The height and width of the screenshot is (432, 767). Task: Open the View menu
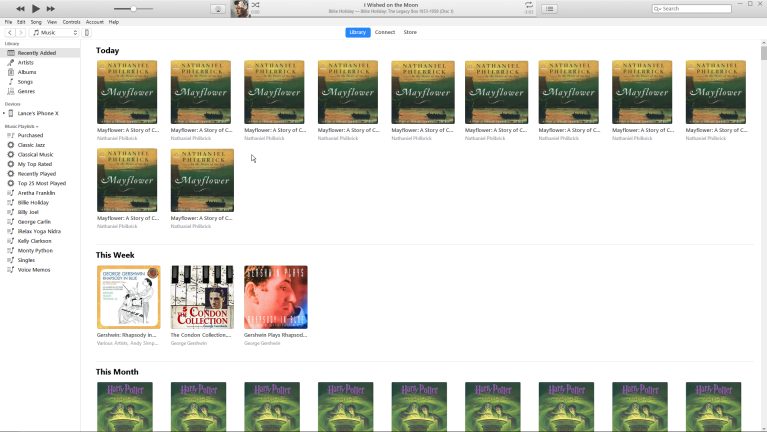pos(52,22)
